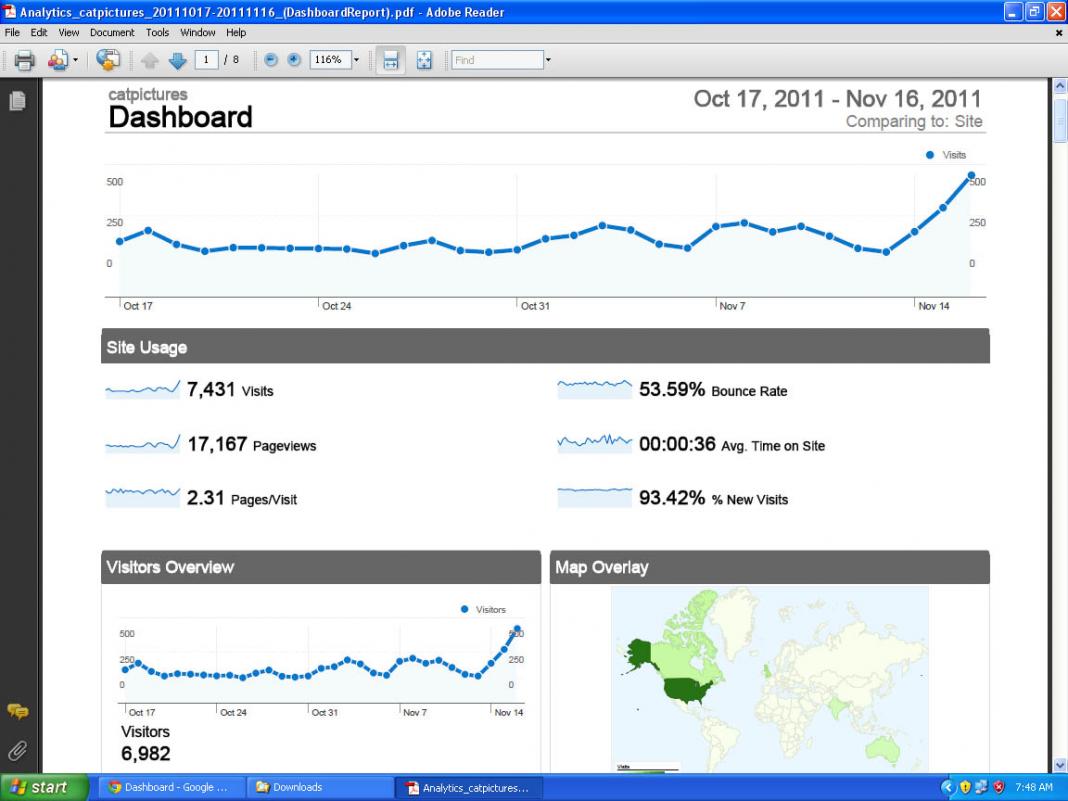Open the zoom percentage dropdown
The width and height of the screenshot is (1068, 801).
pos(356,60)
